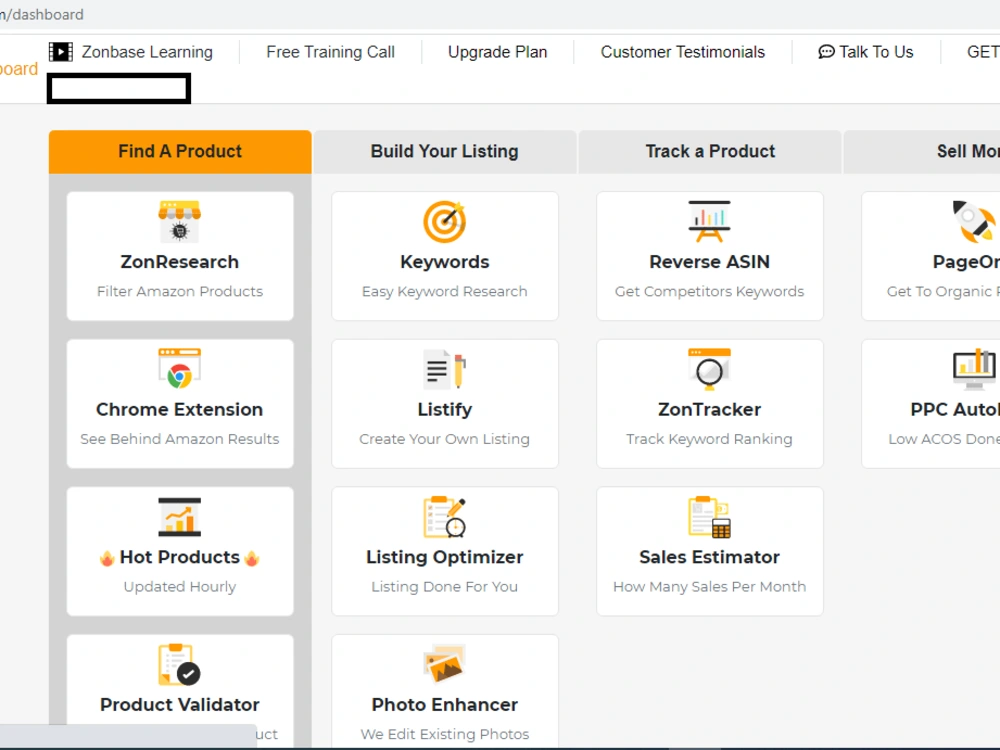Open the ZonTracker title link

(709, 409)
